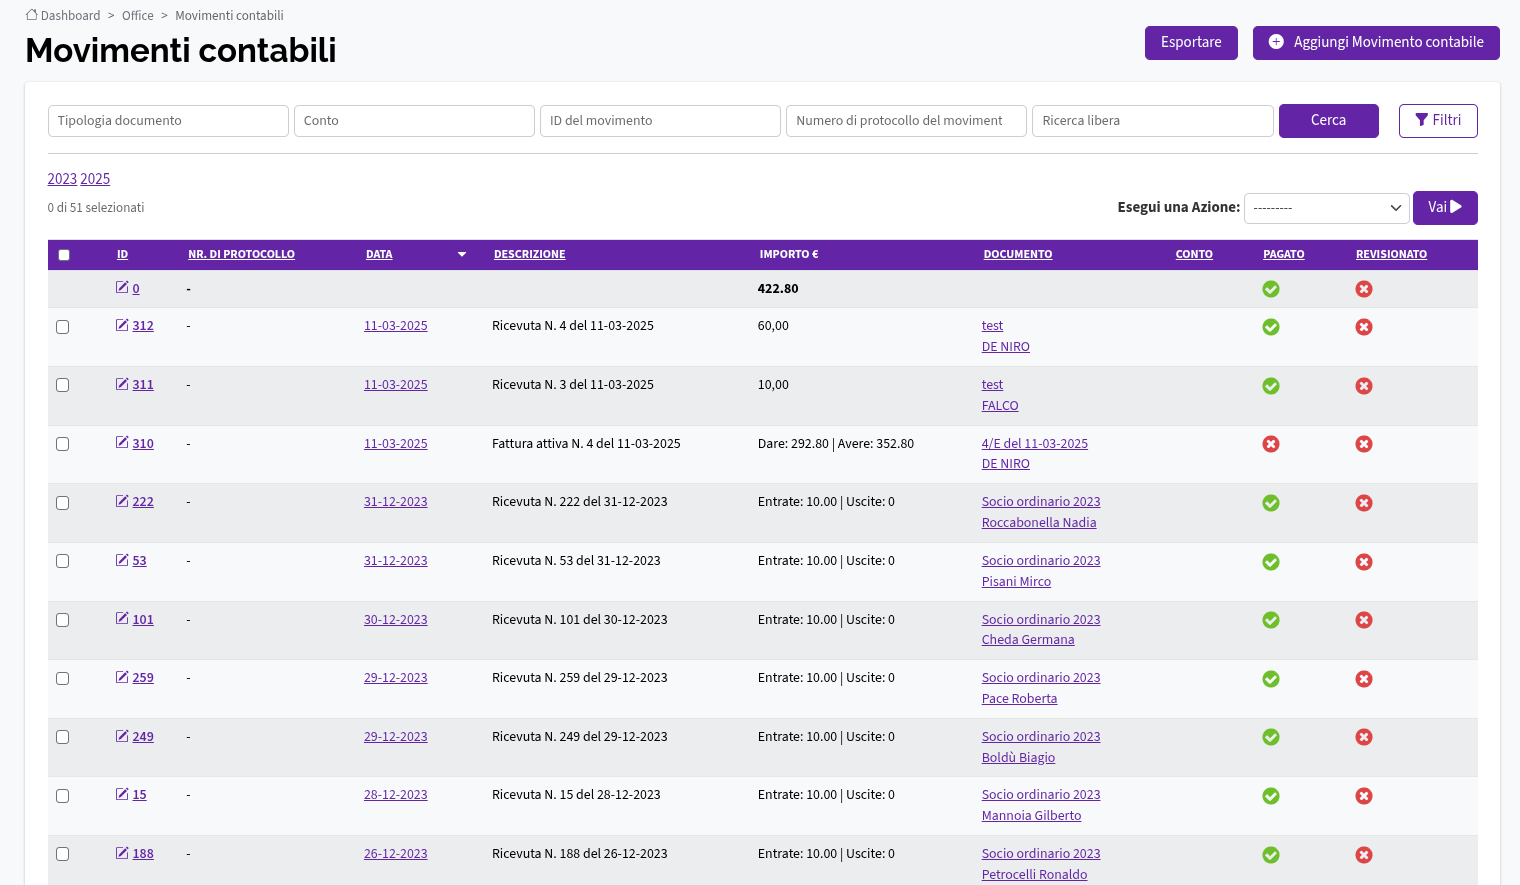Click red unpaid icon in row 310
The height and width of the screenshot is (885, 1520).
1271,444
